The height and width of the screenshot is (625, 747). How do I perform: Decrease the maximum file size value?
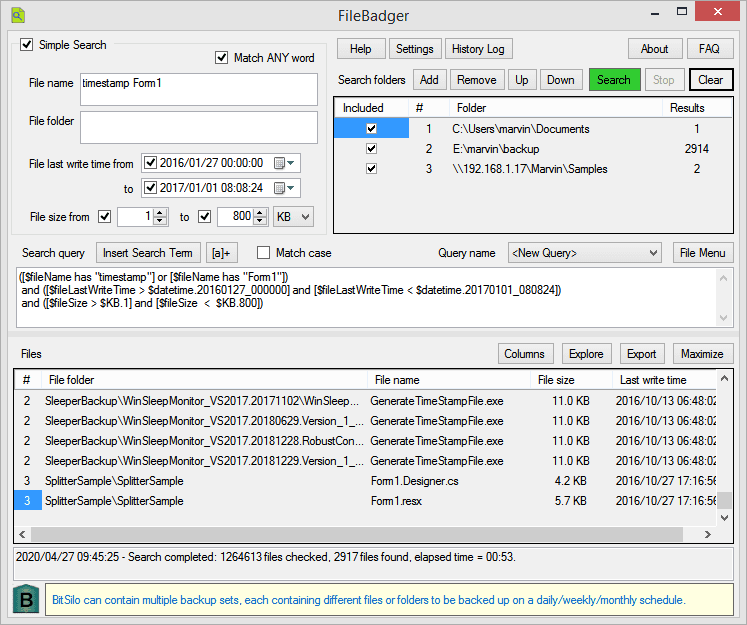(x=261, y=221)
